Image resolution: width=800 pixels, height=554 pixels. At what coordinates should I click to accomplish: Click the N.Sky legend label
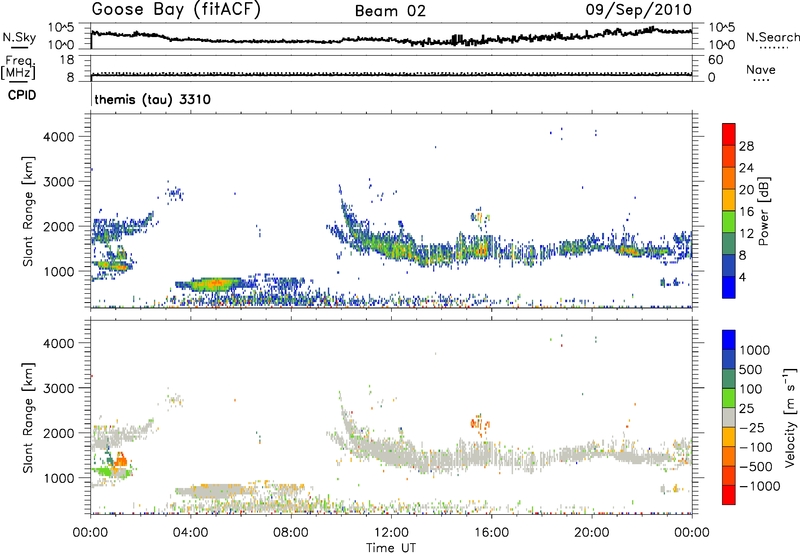19,37
